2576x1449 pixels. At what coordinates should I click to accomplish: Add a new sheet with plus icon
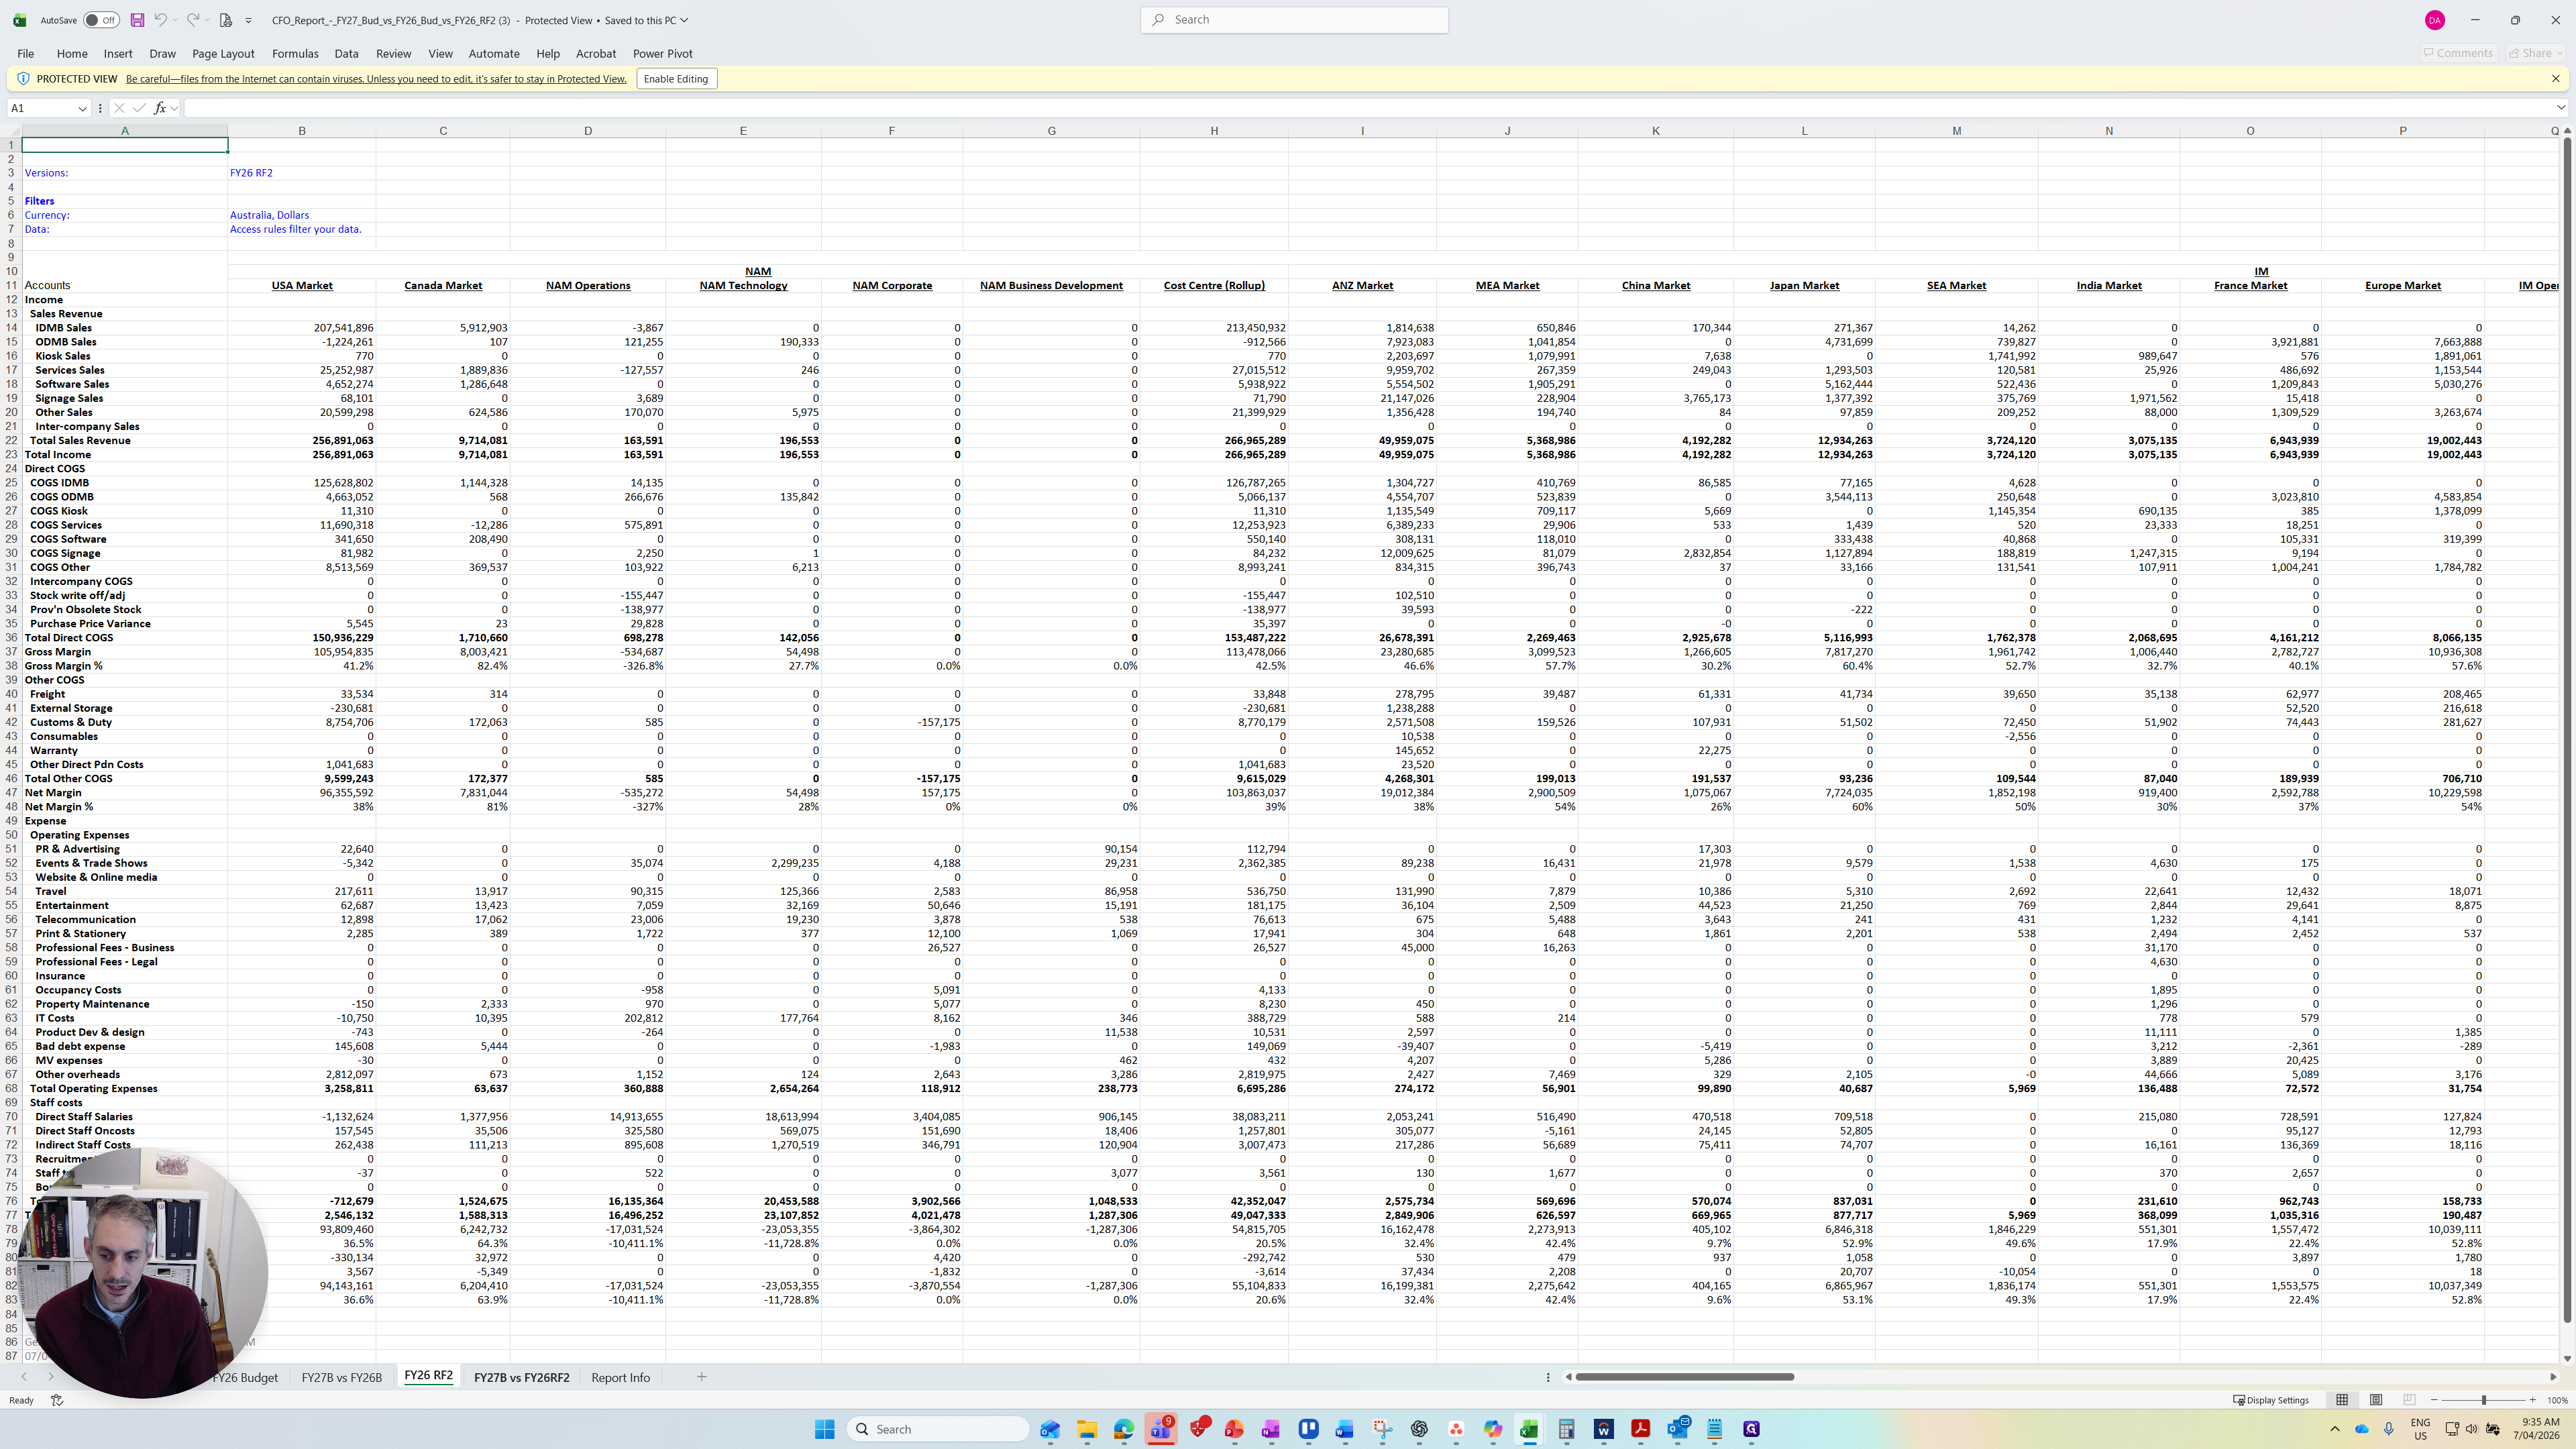702,1377
